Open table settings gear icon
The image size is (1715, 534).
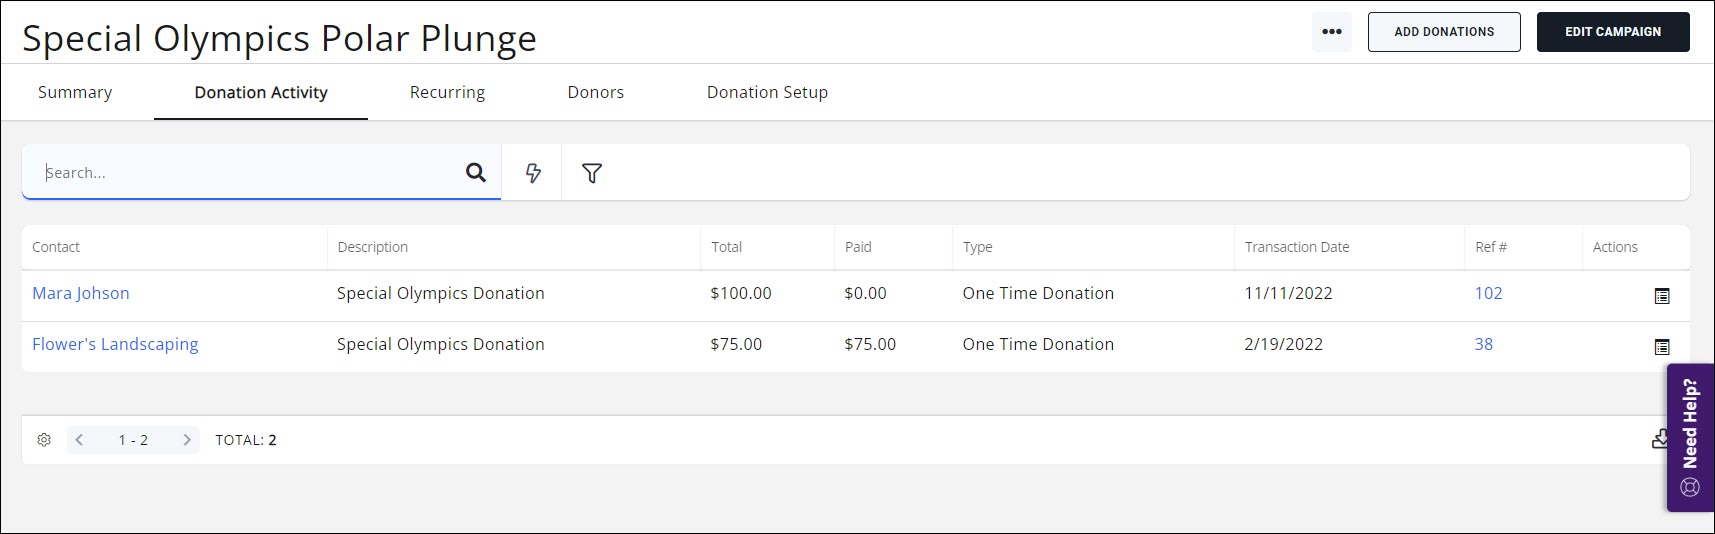coord(44,440)
